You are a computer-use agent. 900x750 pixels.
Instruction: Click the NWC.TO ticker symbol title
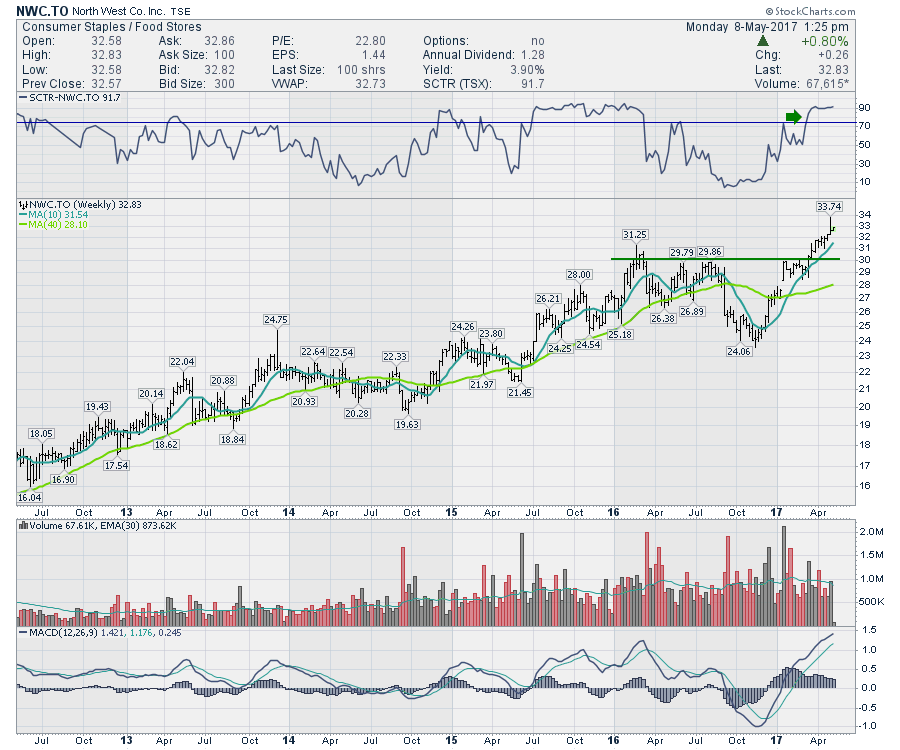pyautogui.click(x=42, y=11)
